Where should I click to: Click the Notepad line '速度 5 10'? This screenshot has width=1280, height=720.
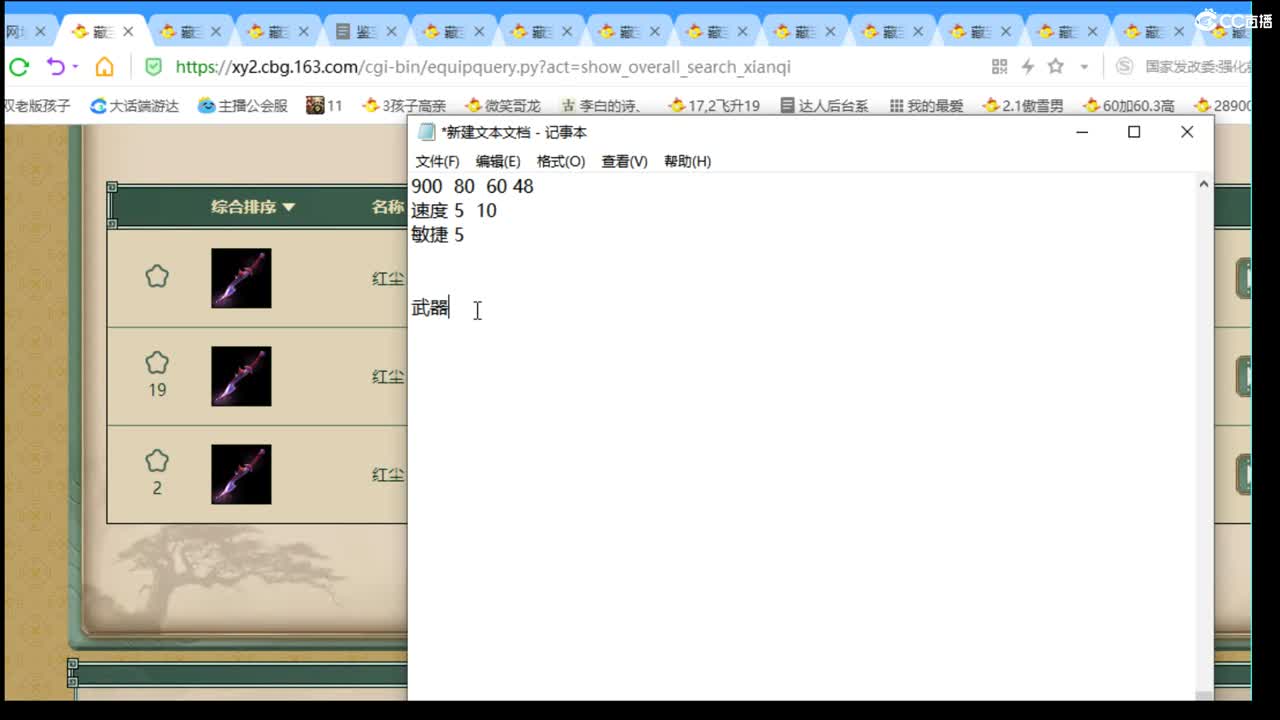tap(454, 211)
